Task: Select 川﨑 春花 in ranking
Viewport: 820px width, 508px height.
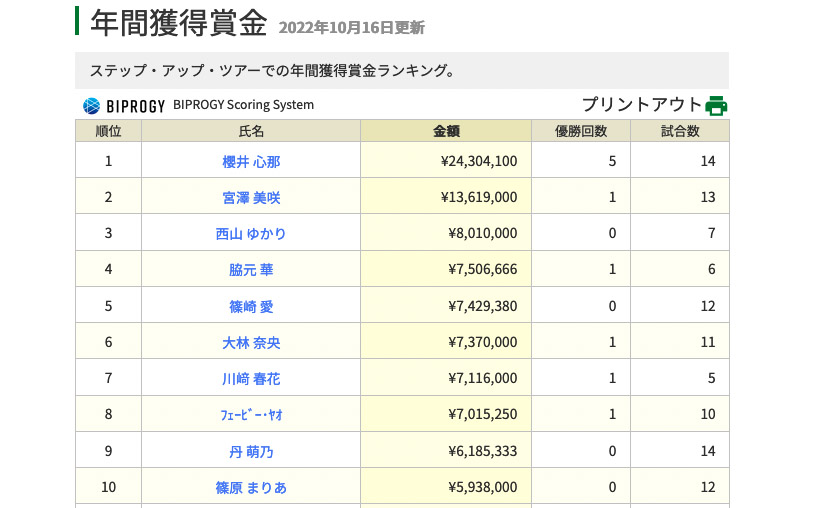Action: (x=251, y=378)
